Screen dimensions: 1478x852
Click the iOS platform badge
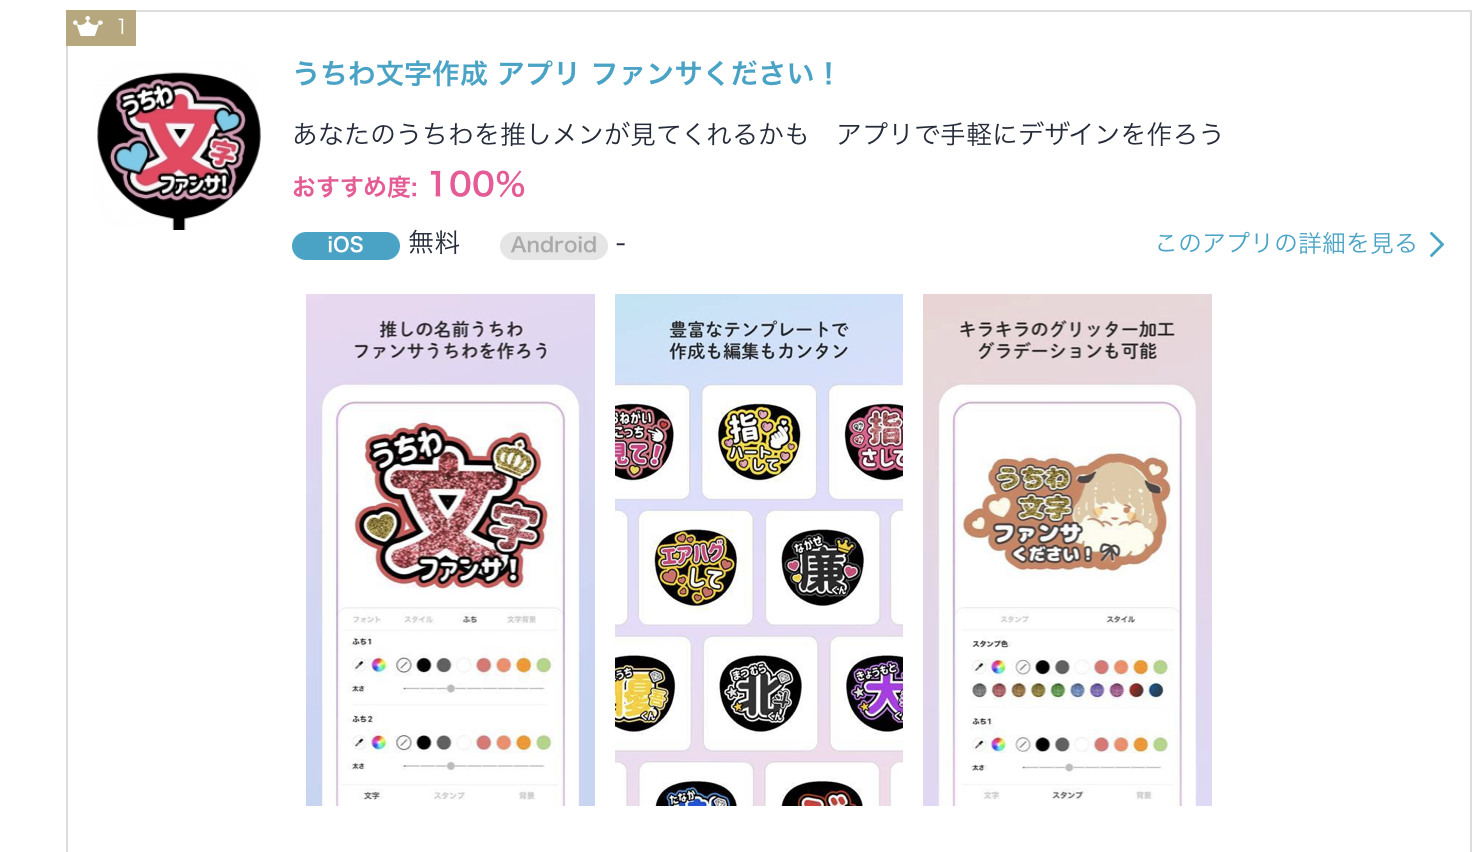[x=346, y=245]
